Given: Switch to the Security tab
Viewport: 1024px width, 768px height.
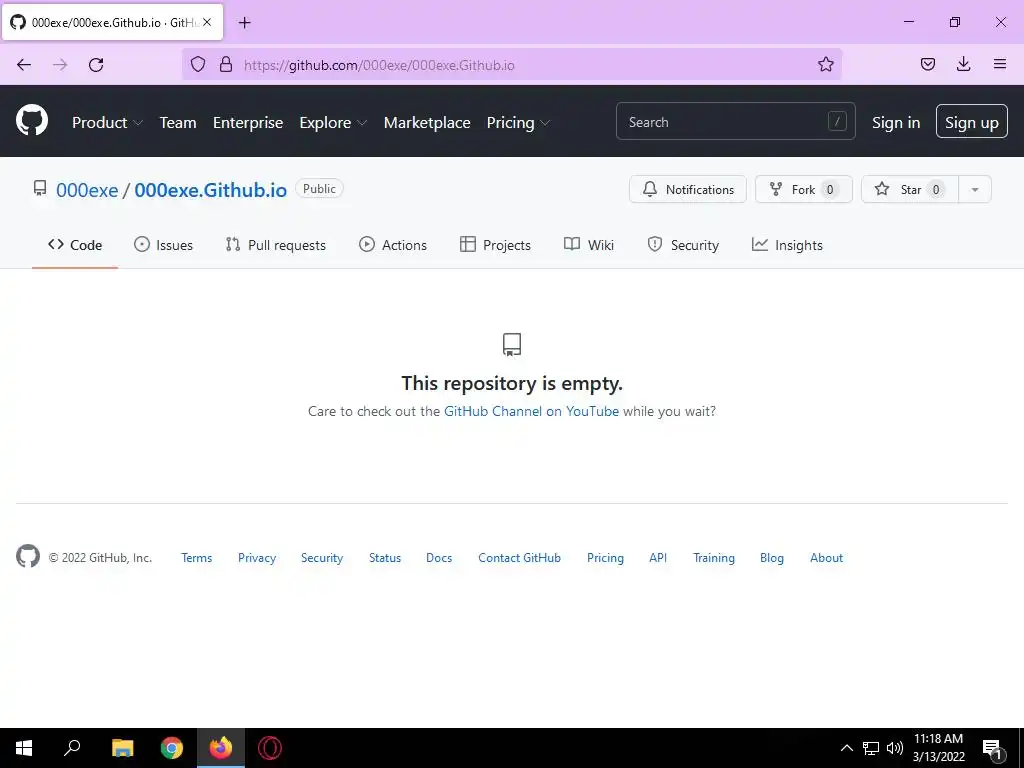Looking at the screenshot, I should point(683,245).
